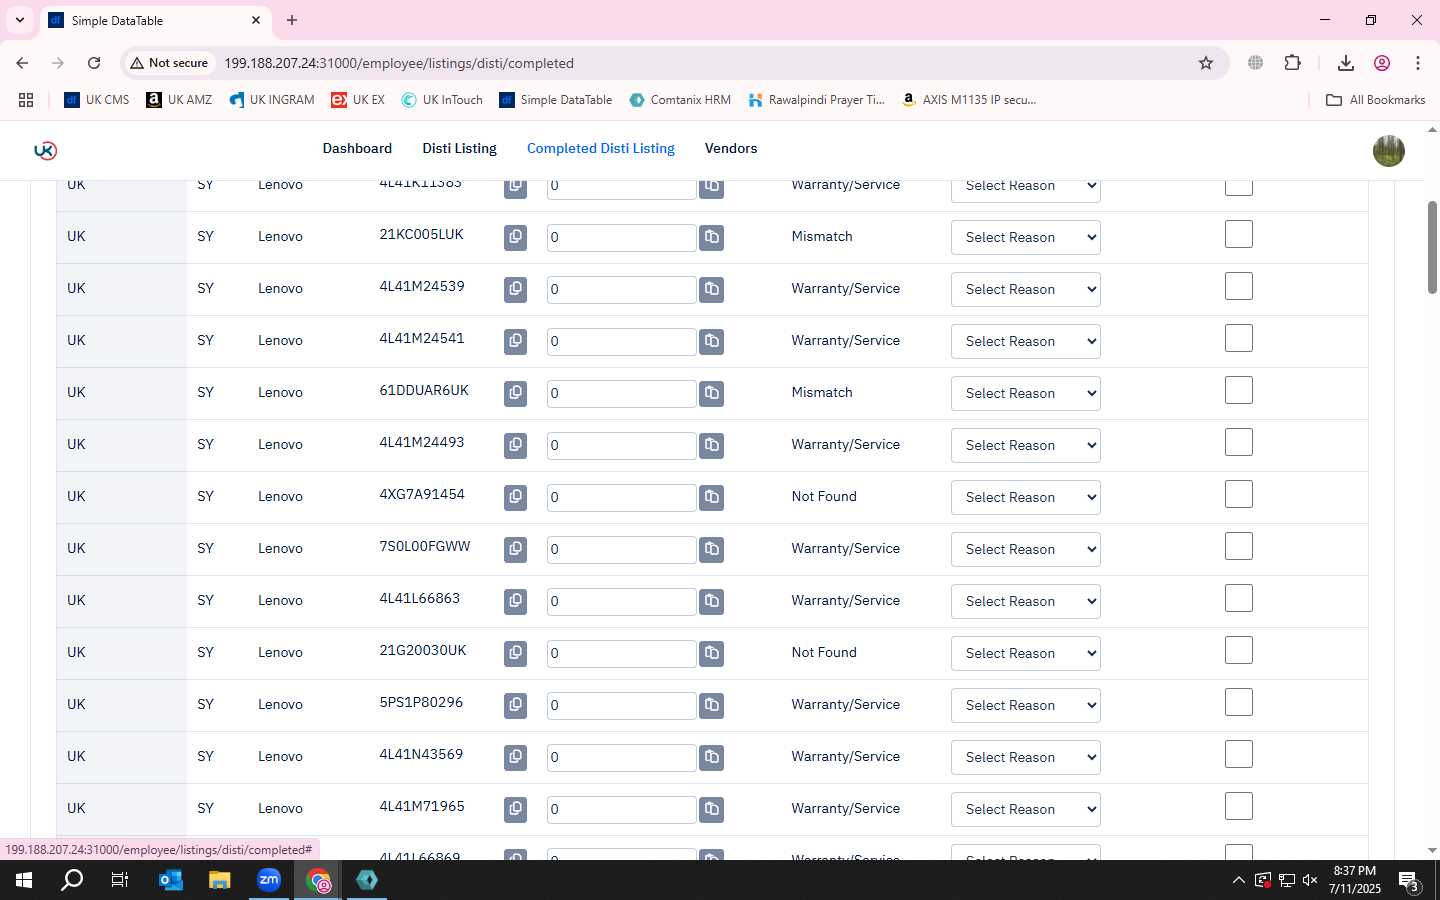Click the UK logo in the navbar

point(45,150)
